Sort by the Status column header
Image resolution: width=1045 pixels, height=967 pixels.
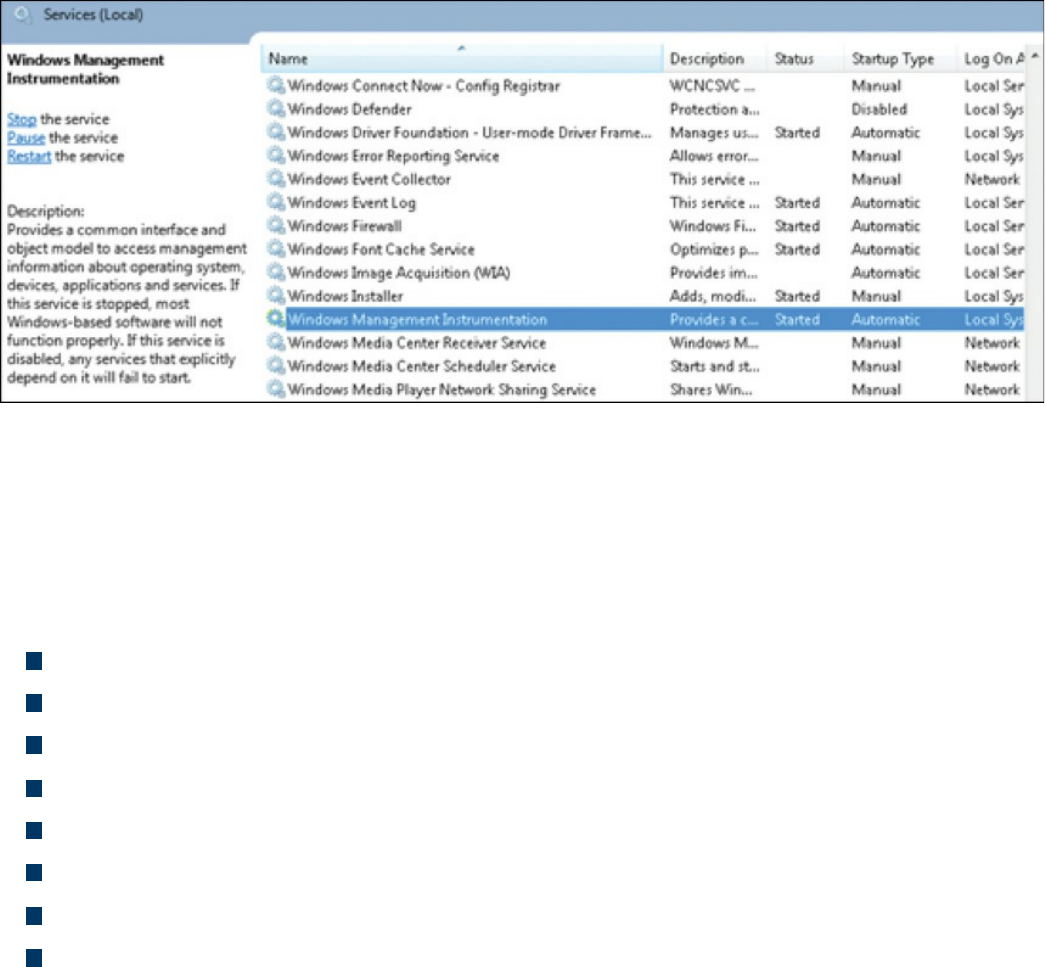click(805, 59)
